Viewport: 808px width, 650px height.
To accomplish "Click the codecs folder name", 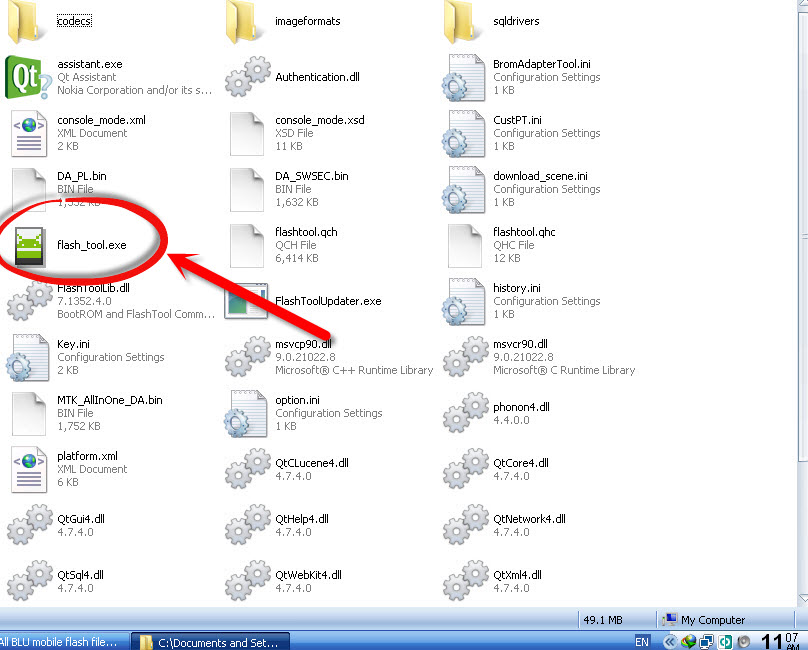I will pyautogui.click(x=74, y=21).
